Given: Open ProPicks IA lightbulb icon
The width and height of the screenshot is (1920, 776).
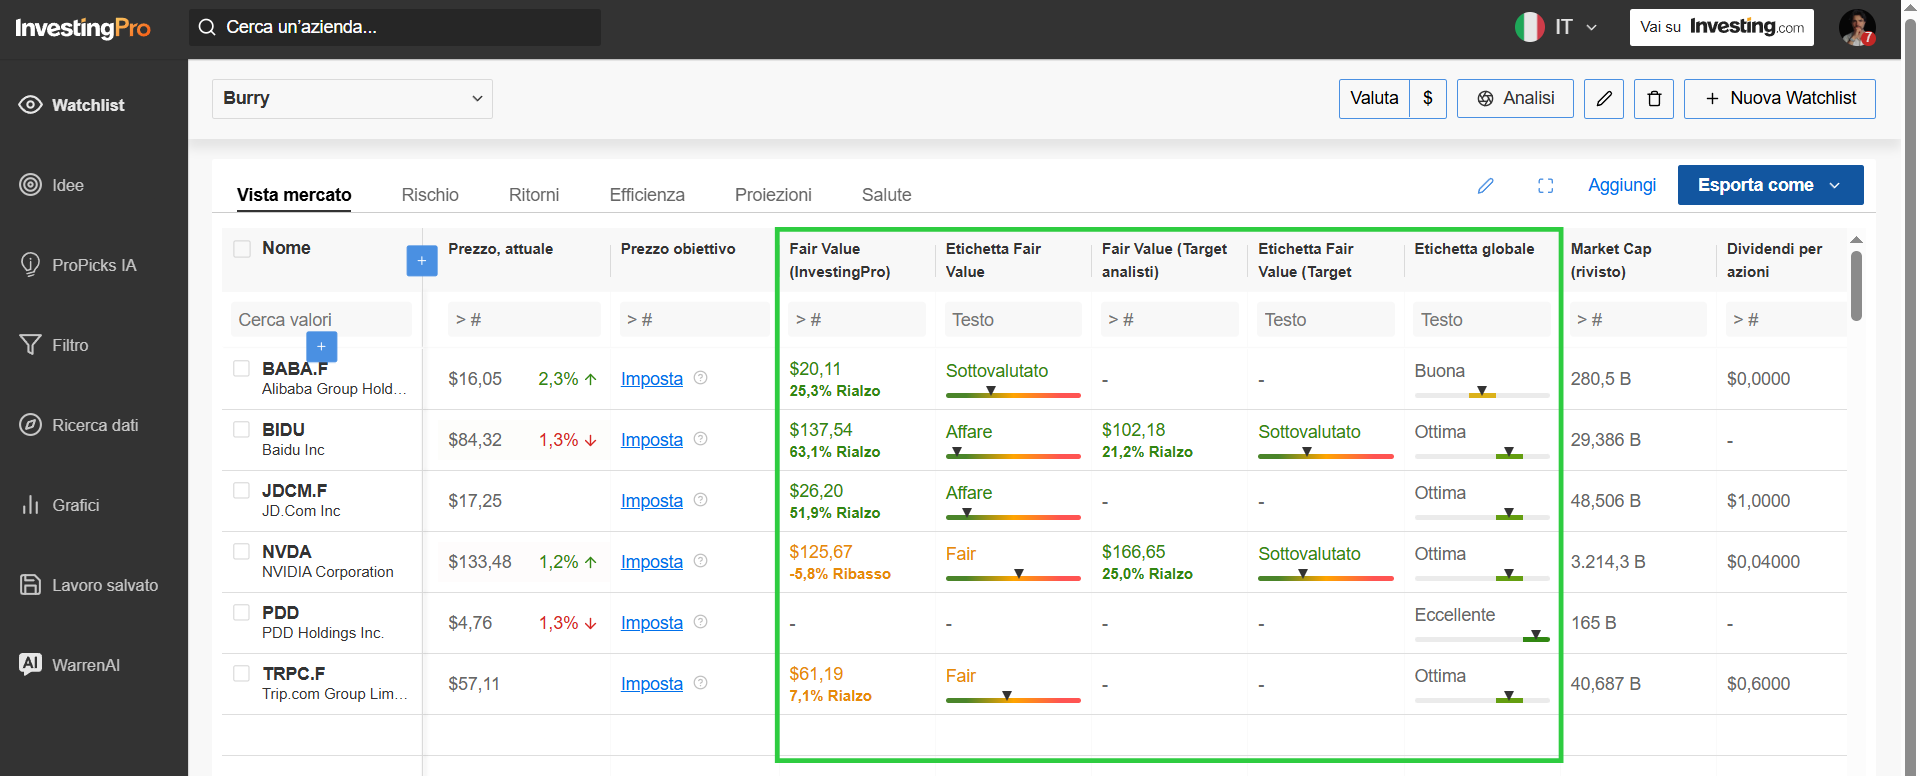Looking at the screenshot, I should coord(31,265).
